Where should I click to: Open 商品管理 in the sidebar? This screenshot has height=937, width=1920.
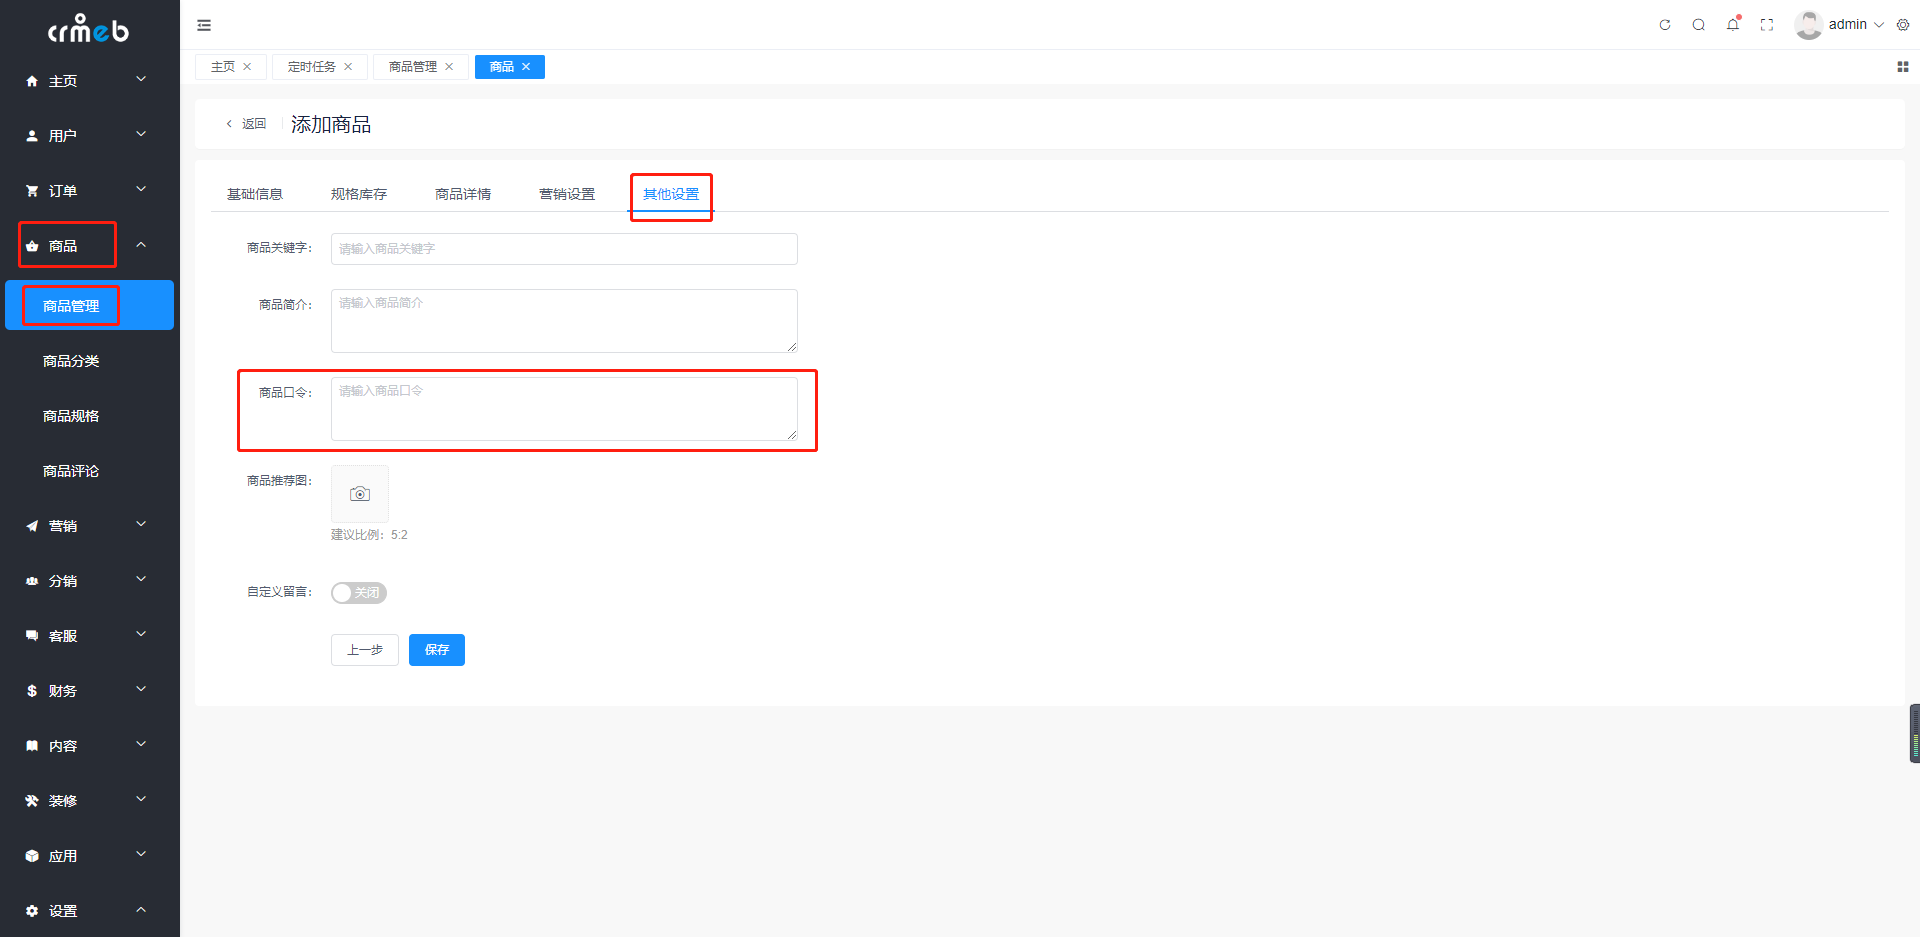tap(89, 305)
